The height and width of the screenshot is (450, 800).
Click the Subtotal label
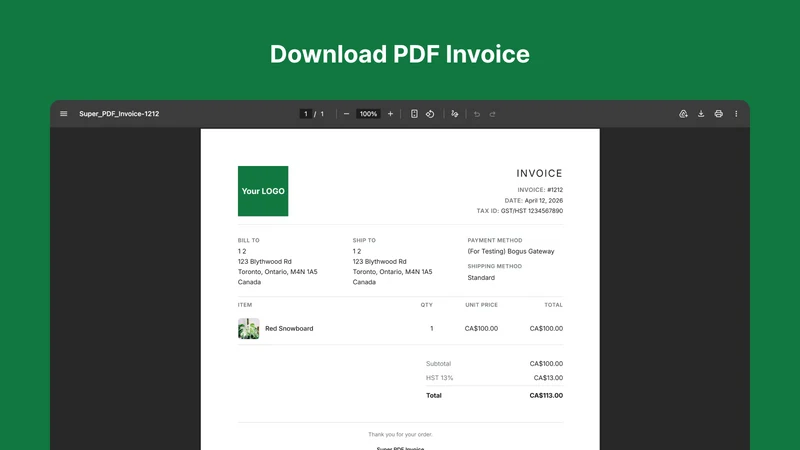coord(439,364)
